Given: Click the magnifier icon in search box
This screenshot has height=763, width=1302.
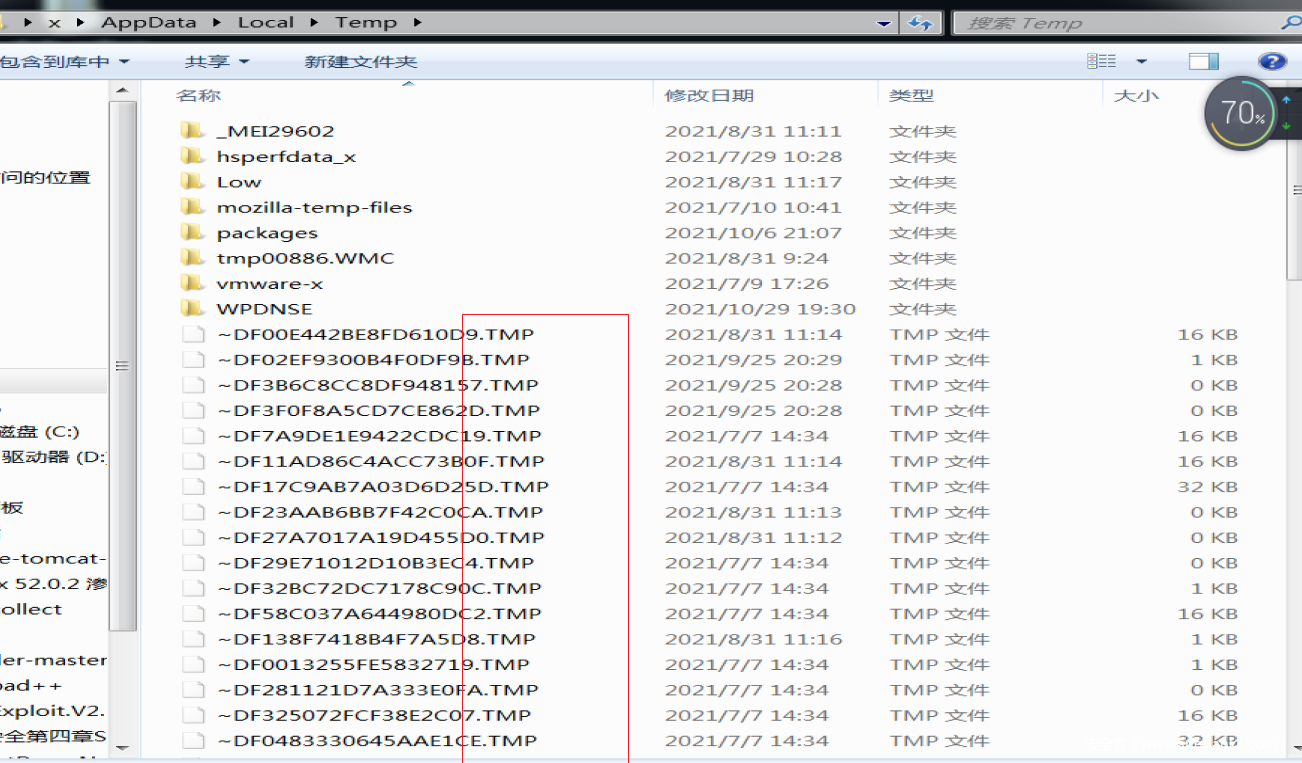Looking at the screenshot, I should [1291, 23].
